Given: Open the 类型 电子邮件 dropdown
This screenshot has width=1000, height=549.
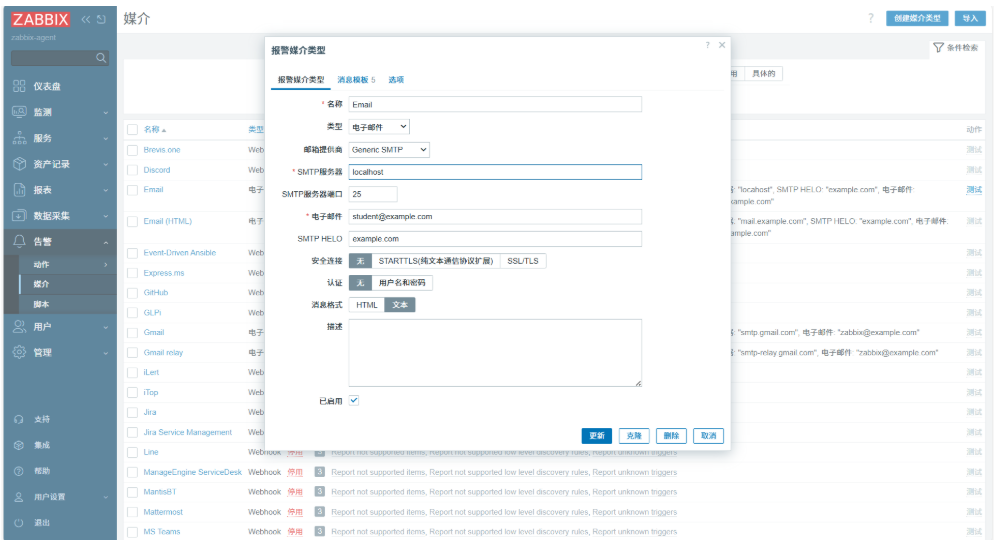Looking at the screenshot, I should click(379, 127).
